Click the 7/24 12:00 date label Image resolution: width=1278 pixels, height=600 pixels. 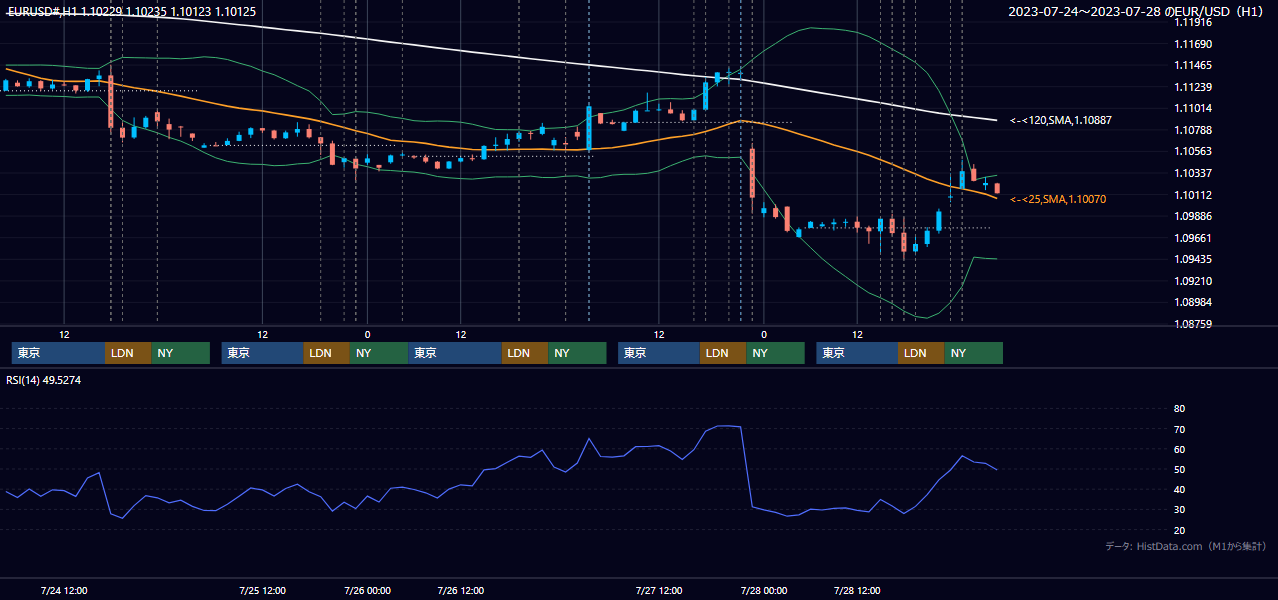[x=64, y=590]
